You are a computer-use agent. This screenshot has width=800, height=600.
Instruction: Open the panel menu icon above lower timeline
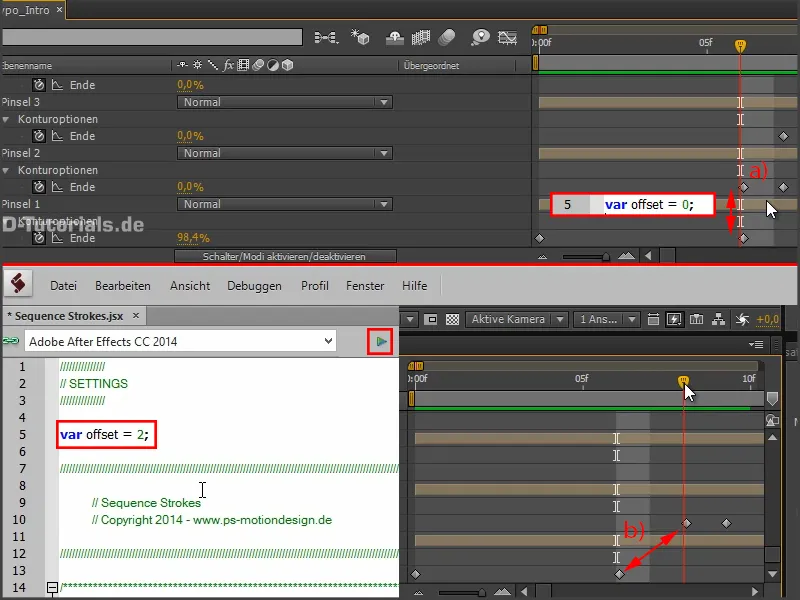(x=756, y=345)
